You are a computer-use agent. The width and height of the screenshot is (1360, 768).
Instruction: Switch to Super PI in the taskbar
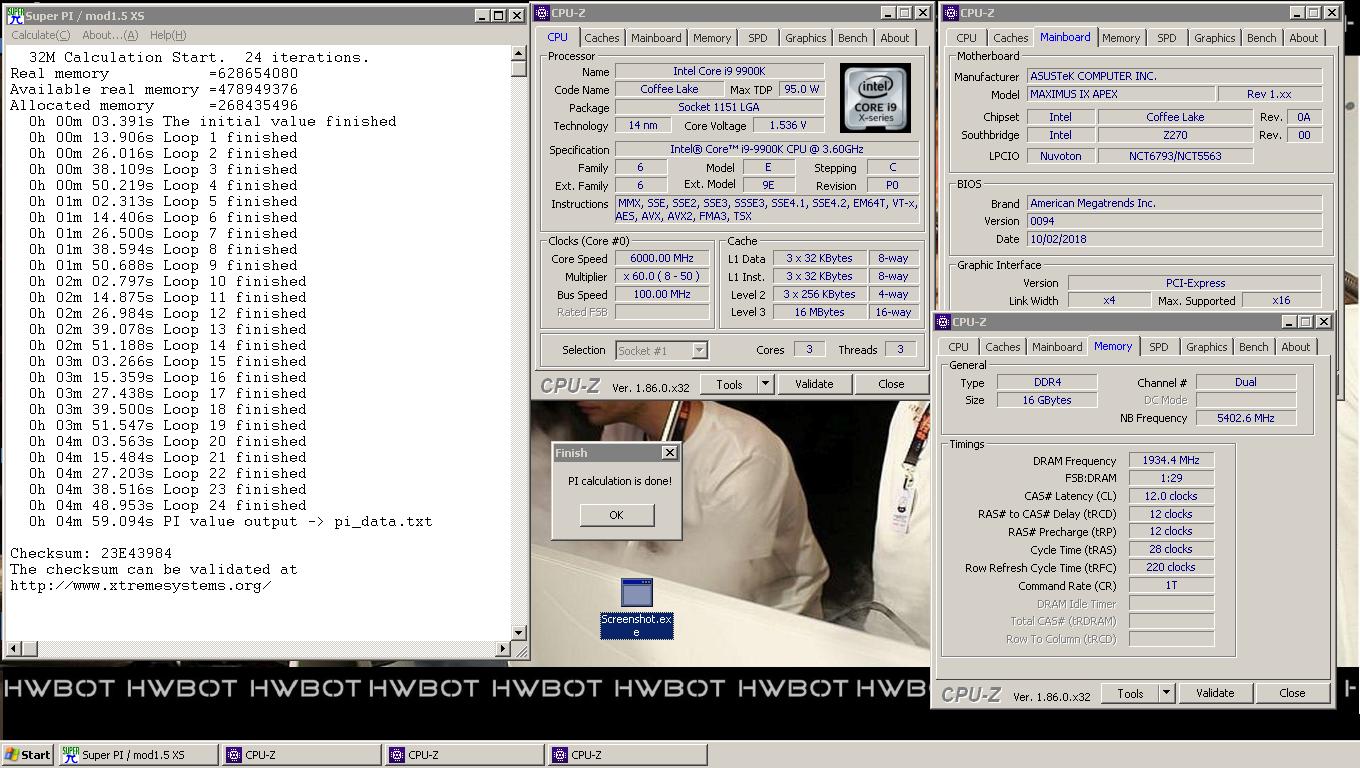137,755
